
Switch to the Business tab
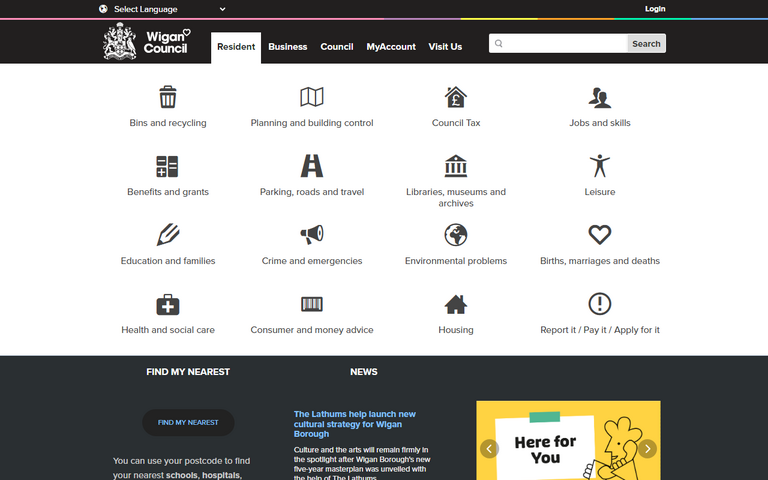[288, 47]
